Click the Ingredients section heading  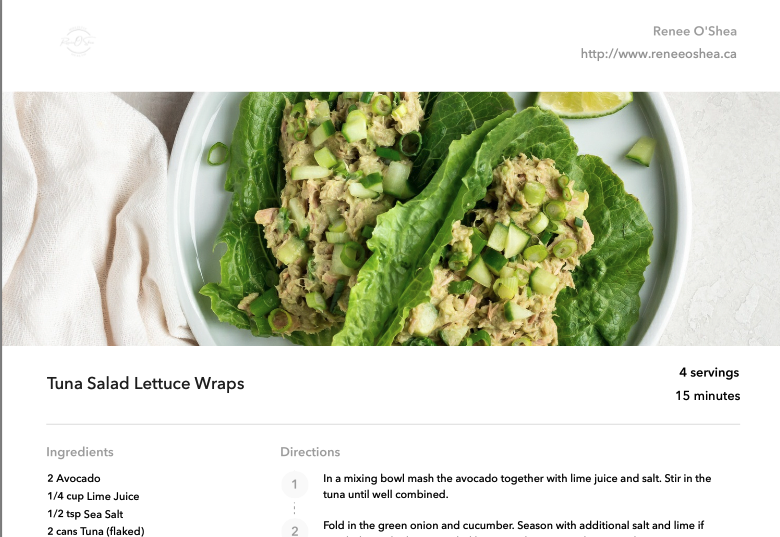(x=80, y=452)
